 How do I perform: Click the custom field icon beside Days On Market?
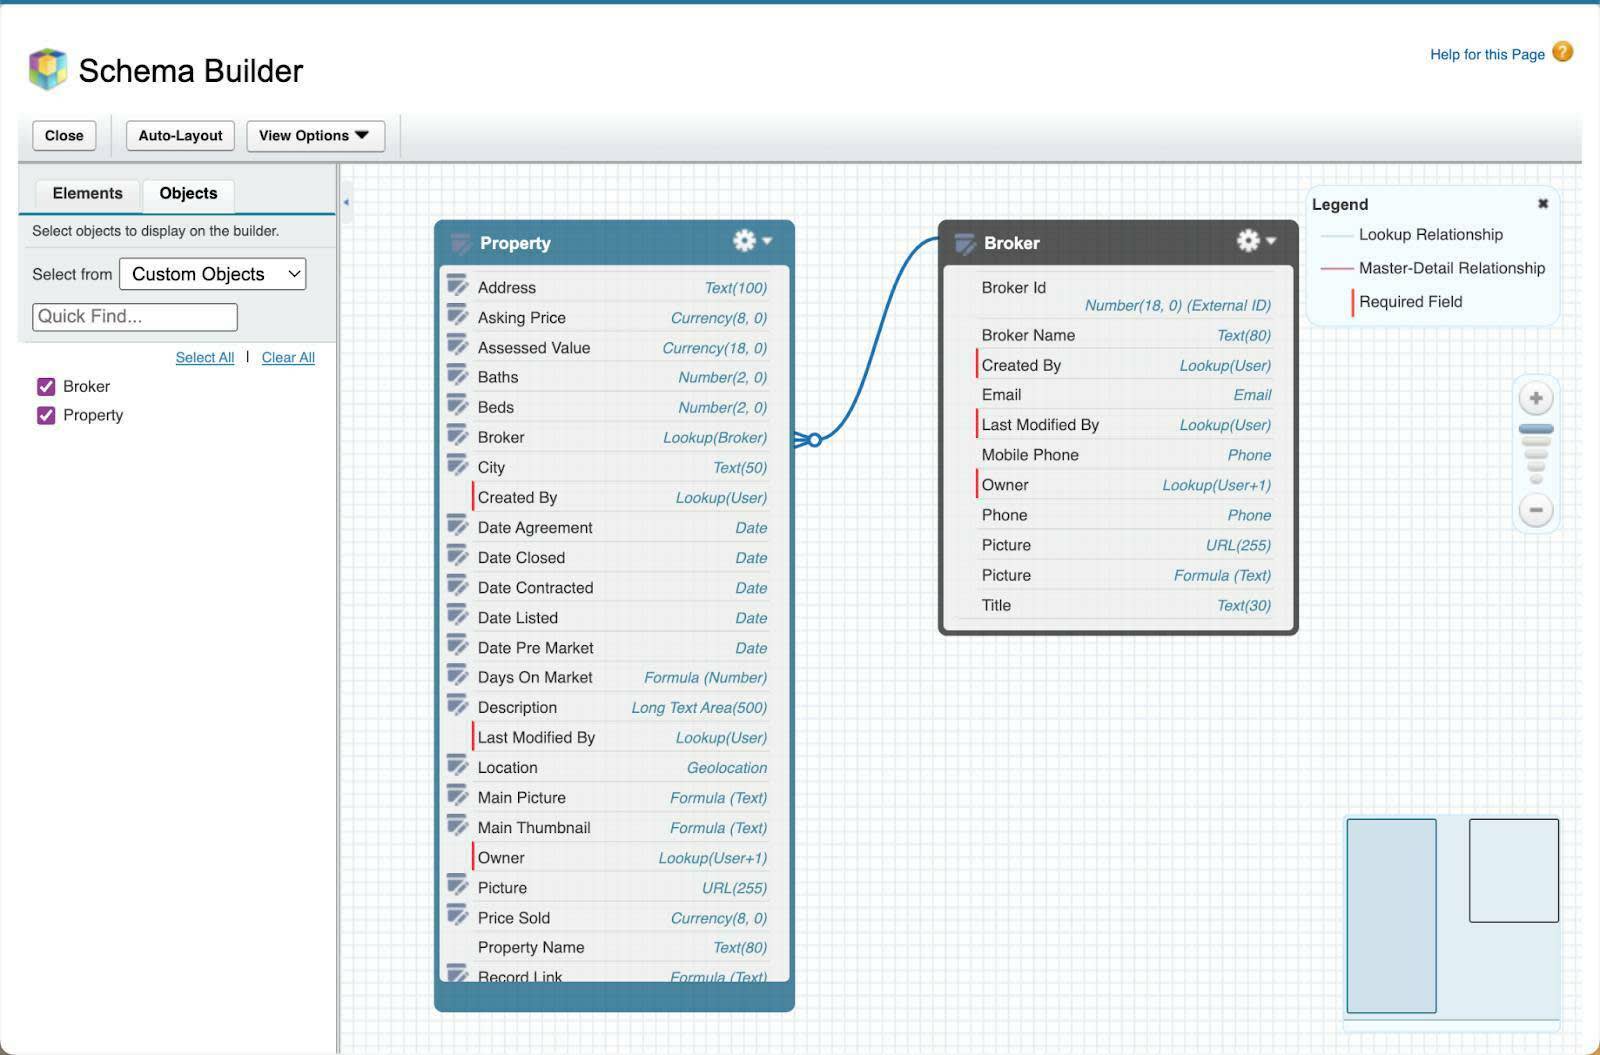pyautogui.click(x=458, y=676)
